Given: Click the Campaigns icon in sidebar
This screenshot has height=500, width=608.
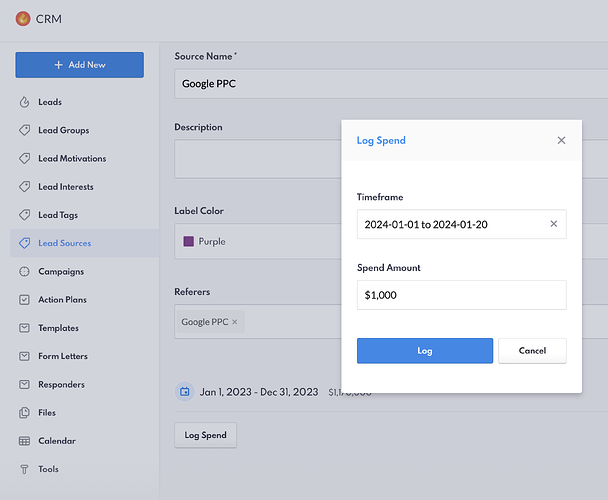Looking at the screenshot, I should pos(25,271).
